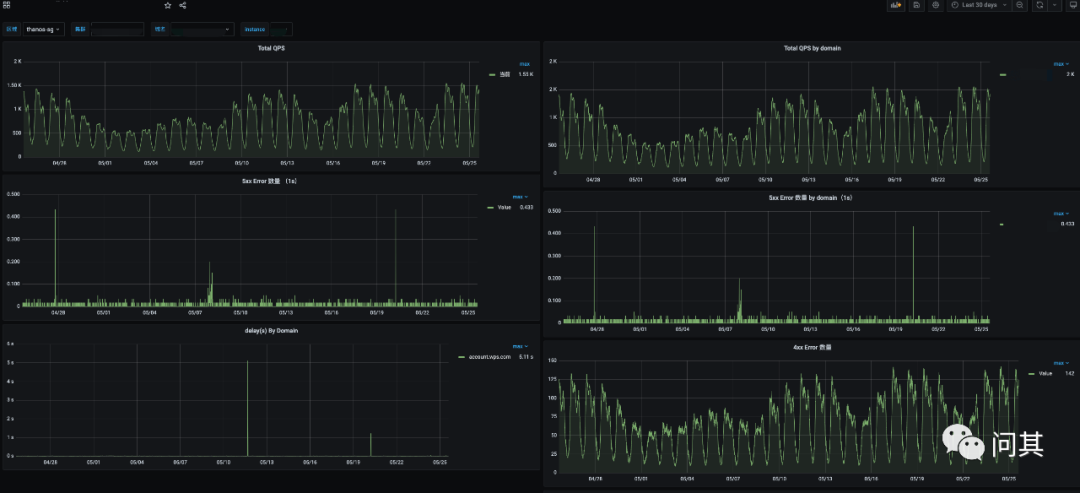Refresh the dashboard with the refresh icon
The width and height of the screenshot is (1080, 493).
click(1039, 5)
